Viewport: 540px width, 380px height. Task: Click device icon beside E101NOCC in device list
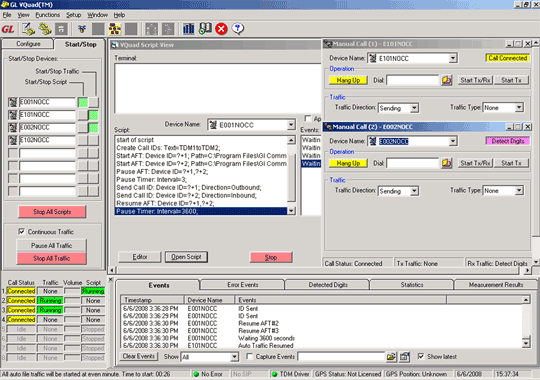(x=13, y=115)
